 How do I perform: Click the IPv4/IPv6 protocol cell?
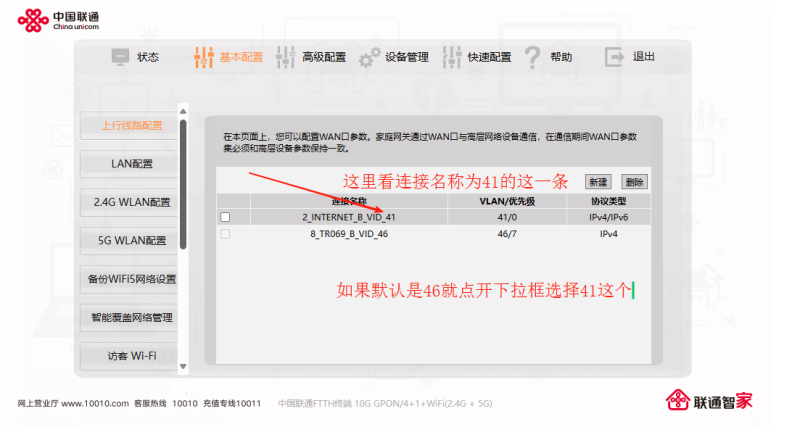tap(609, 217)
